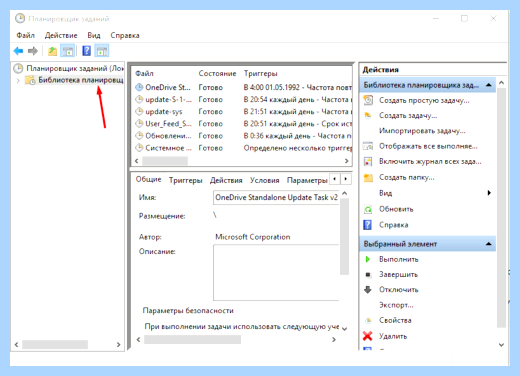Collapse the Выбранный элемент section
This screenshot has height=376, width=520.
489,244
